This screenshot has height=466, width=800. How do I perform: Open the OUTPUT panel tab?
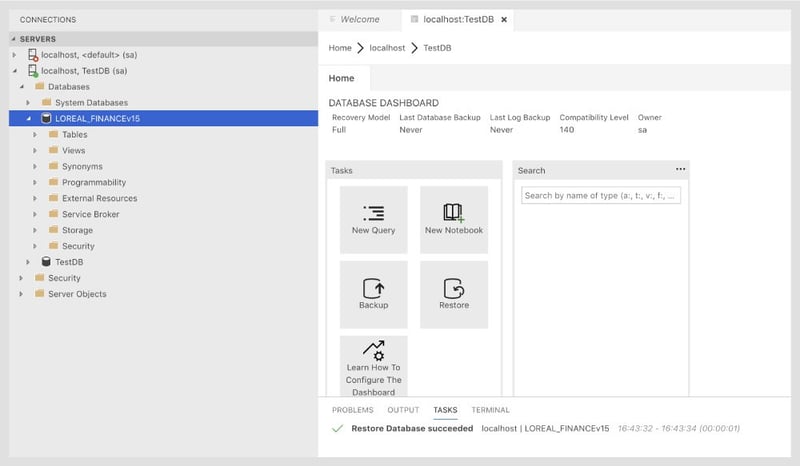tap(403, 410)
